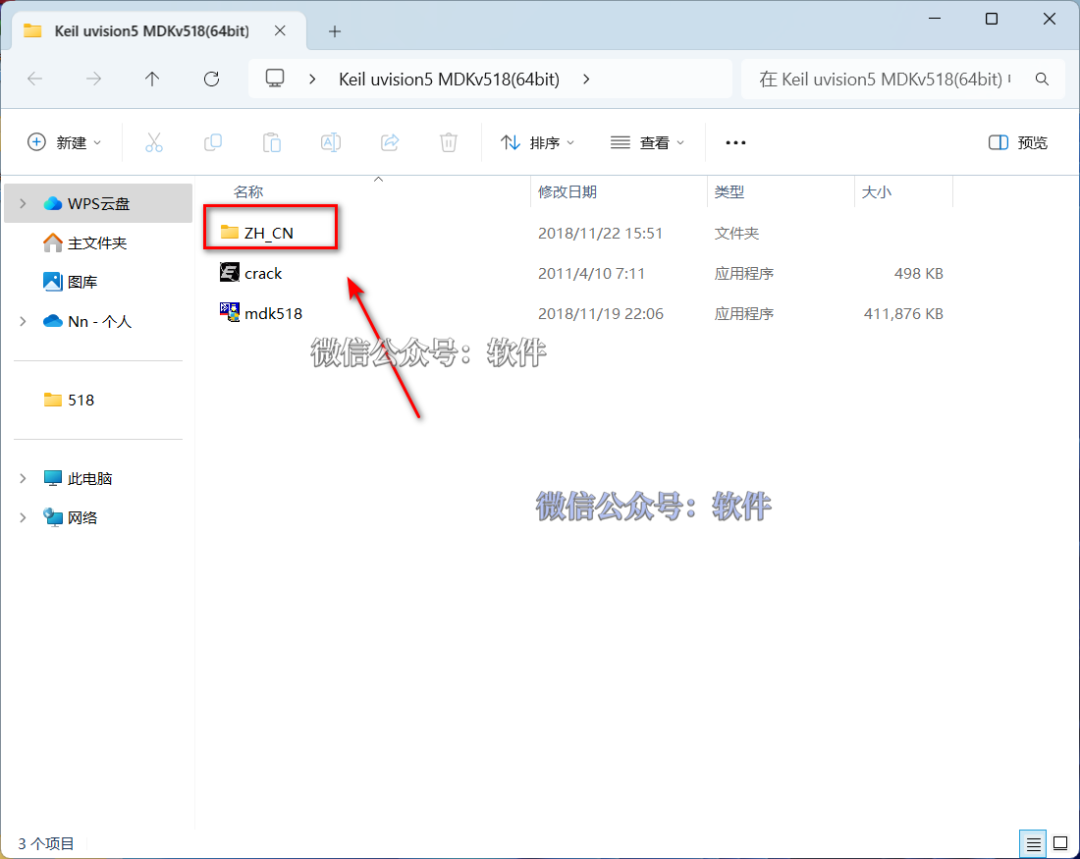Go up one folder level
Screen dimensions: 1080x859
(x=152, y=79)
